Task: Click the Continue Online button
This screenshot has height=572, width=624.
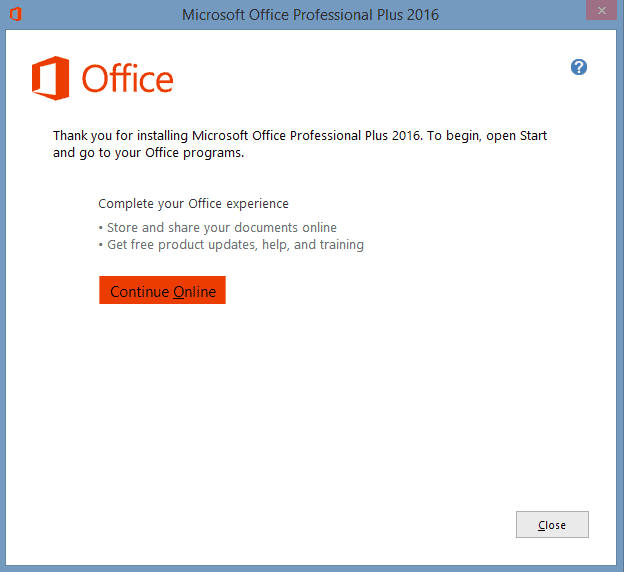Action: (162, 290)
